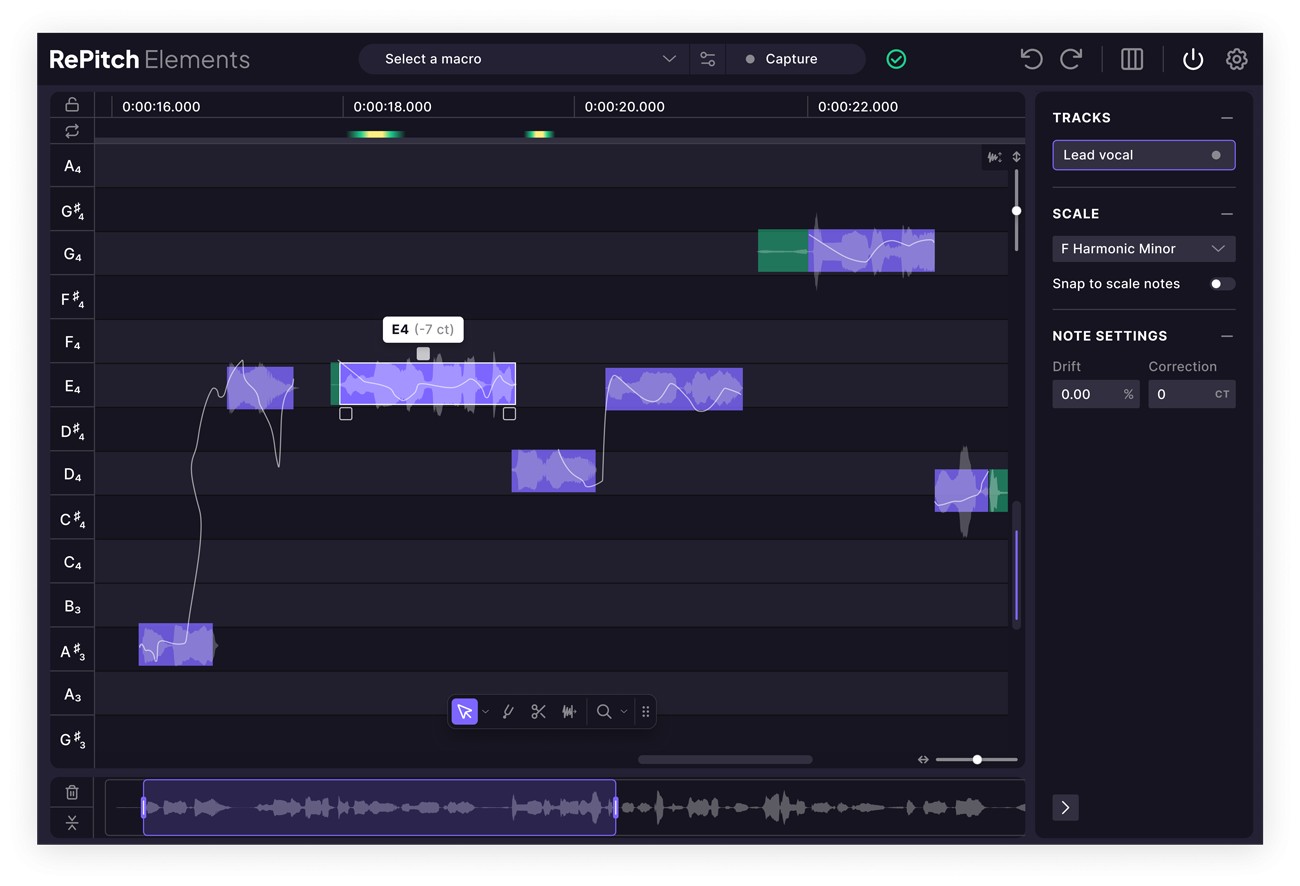This screenshot has width=1300, height=886.
Task: Toggle Snap to scale notes
Action: 1221,283
